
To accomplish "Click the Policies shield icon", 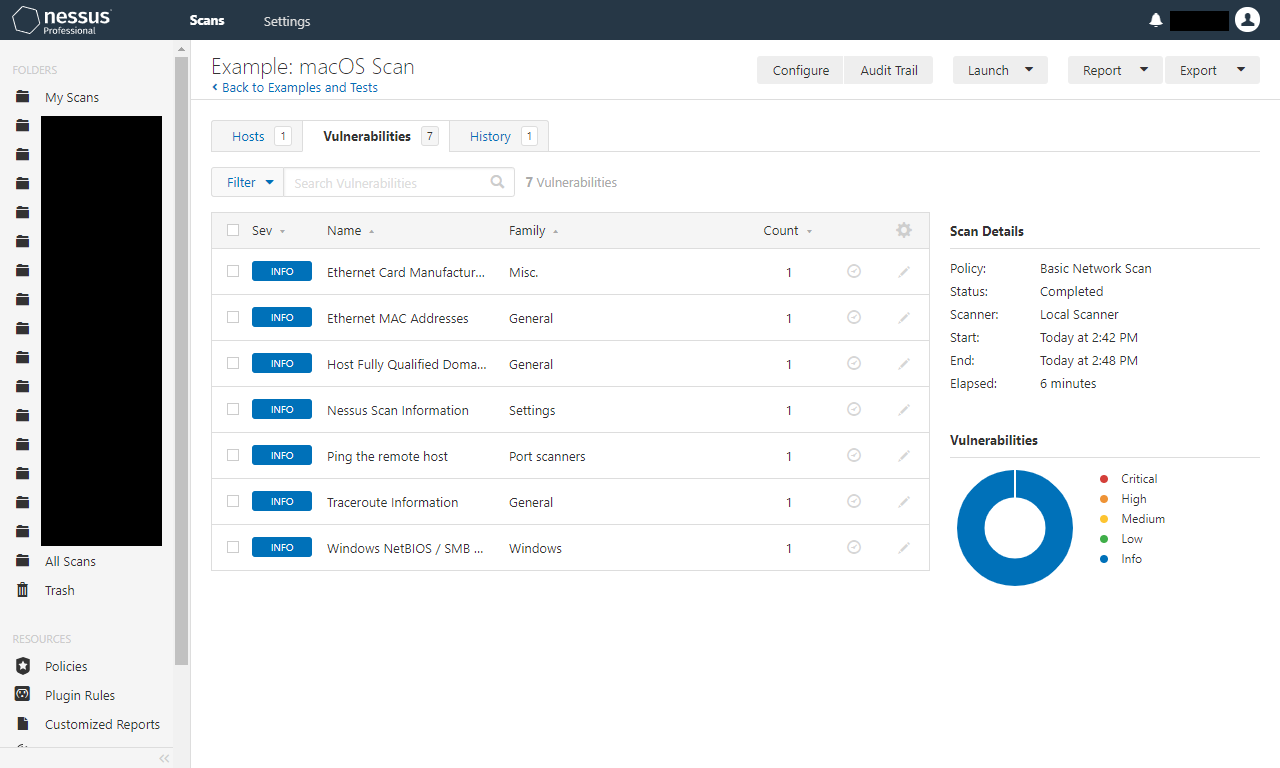I will coord(22,666).
